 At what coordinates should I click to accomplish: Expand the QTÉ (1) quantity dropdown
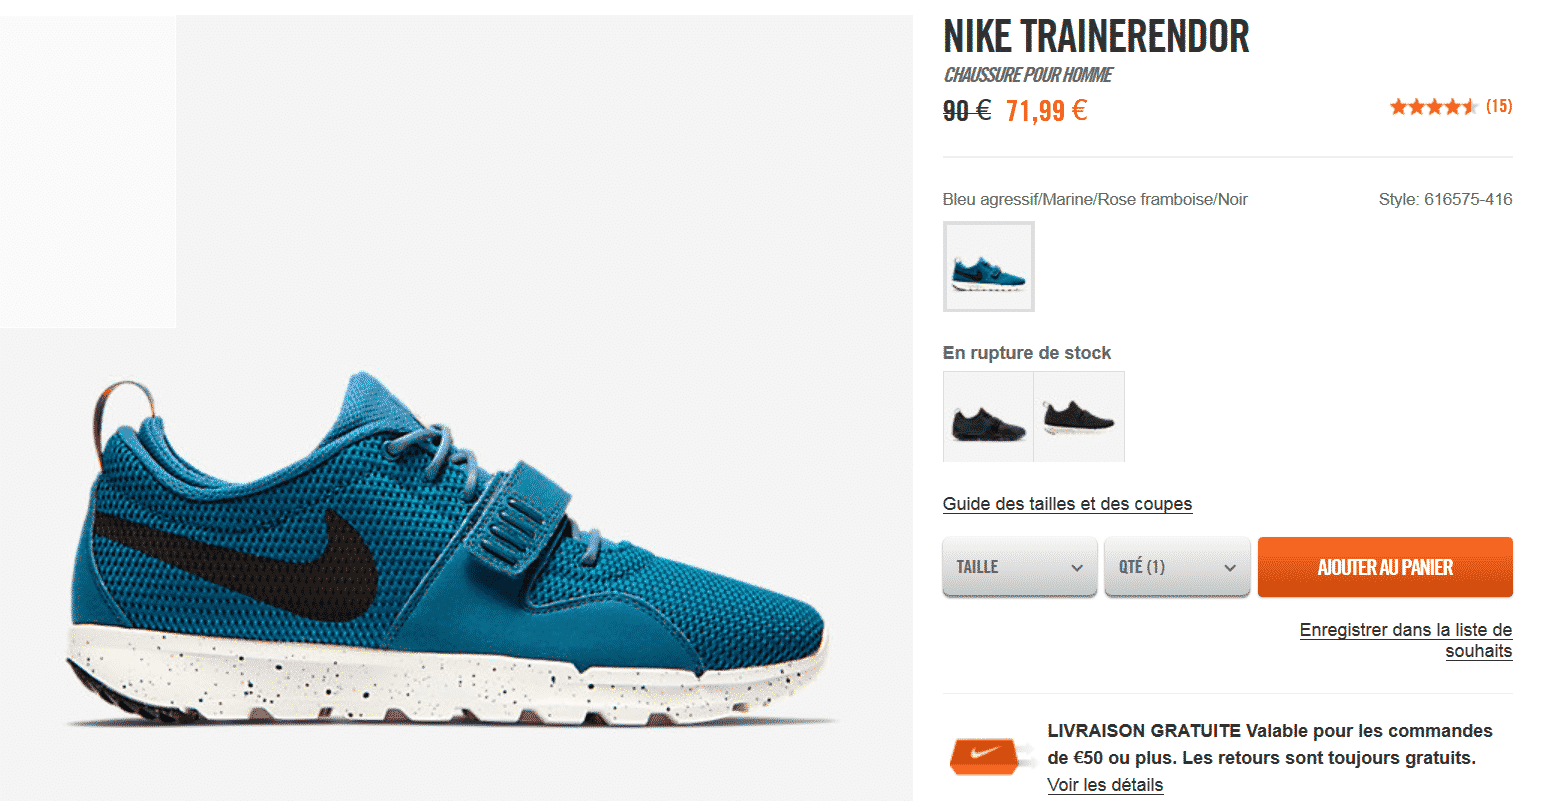[x=1177, y=567]
